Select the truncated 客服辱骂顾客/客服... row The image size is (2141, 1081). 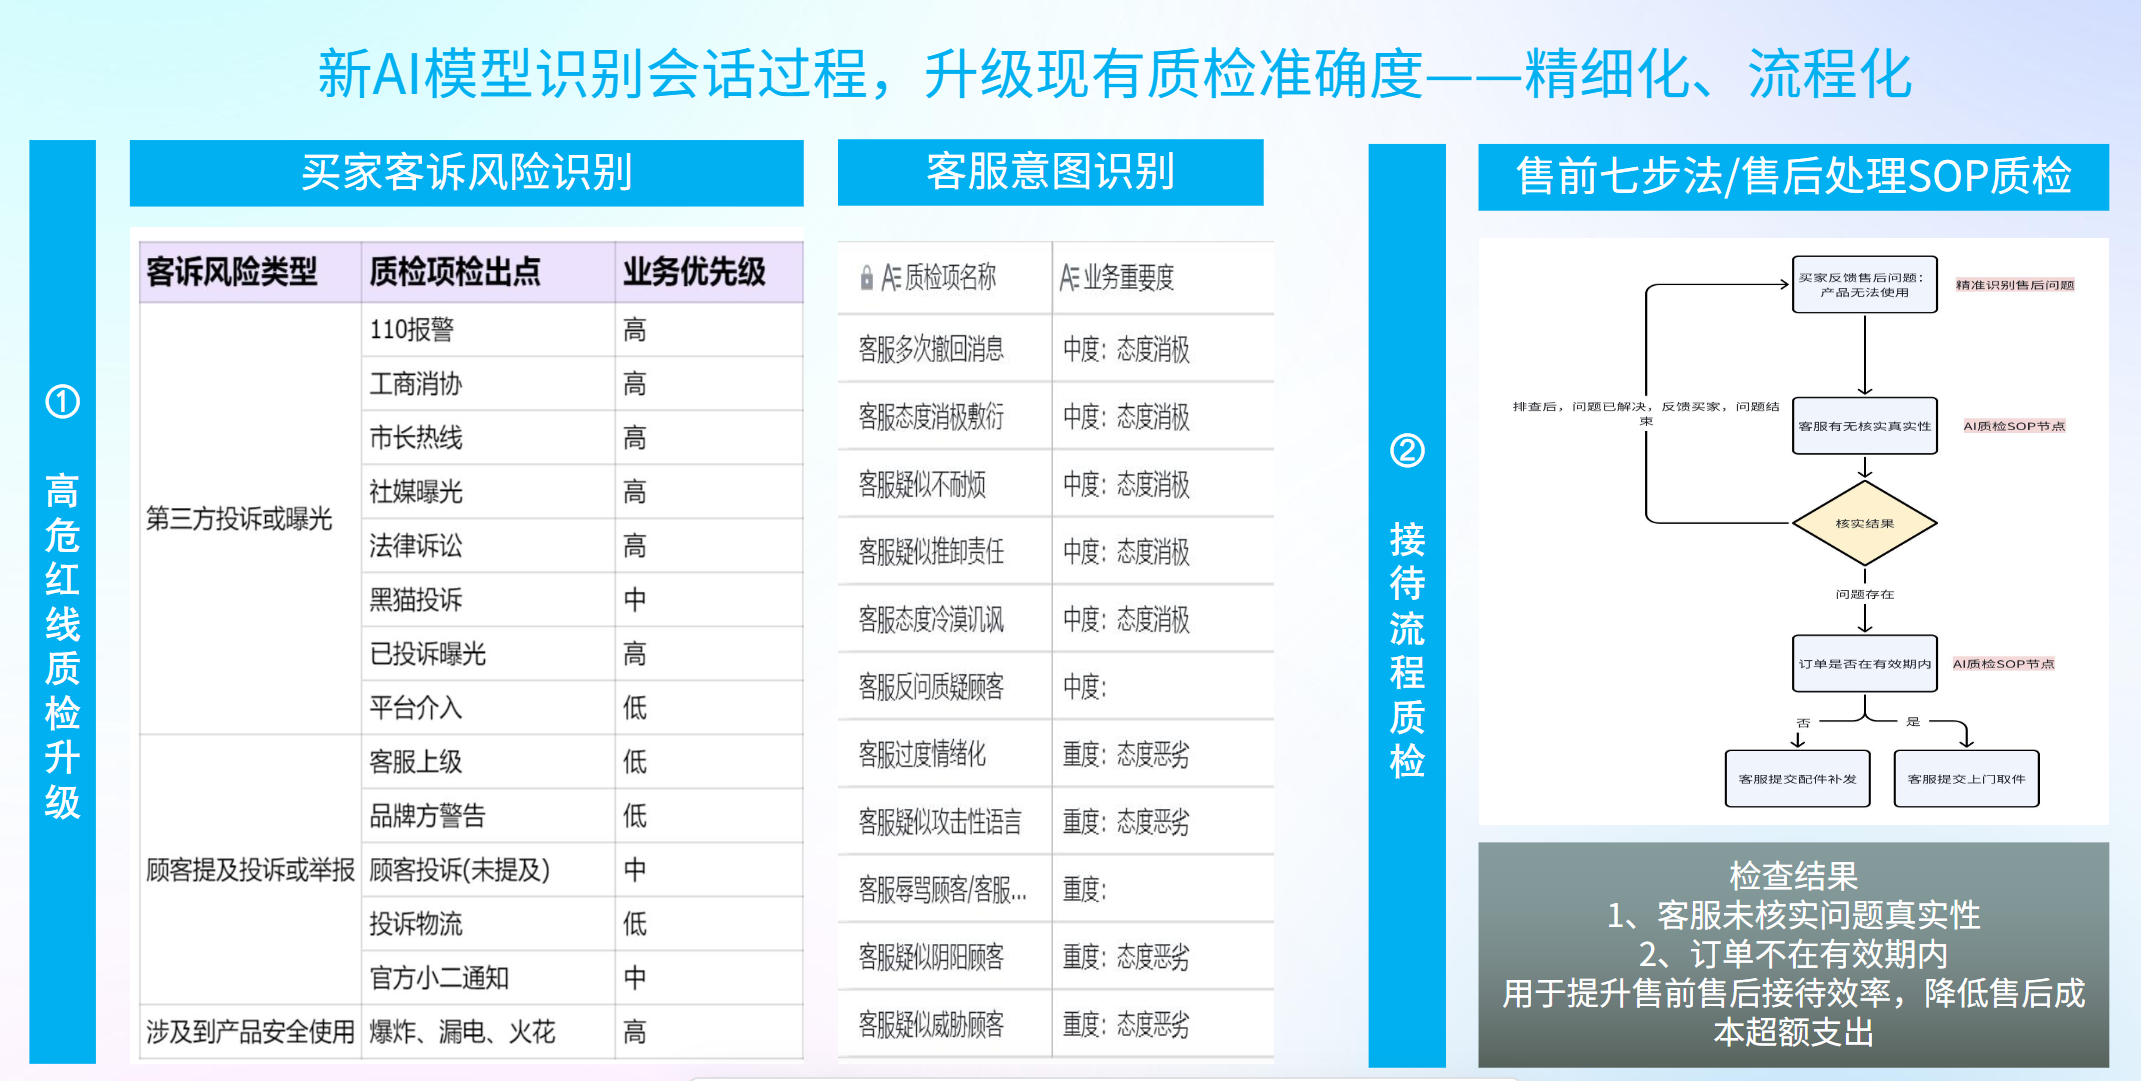click(x=1056, y=889)
